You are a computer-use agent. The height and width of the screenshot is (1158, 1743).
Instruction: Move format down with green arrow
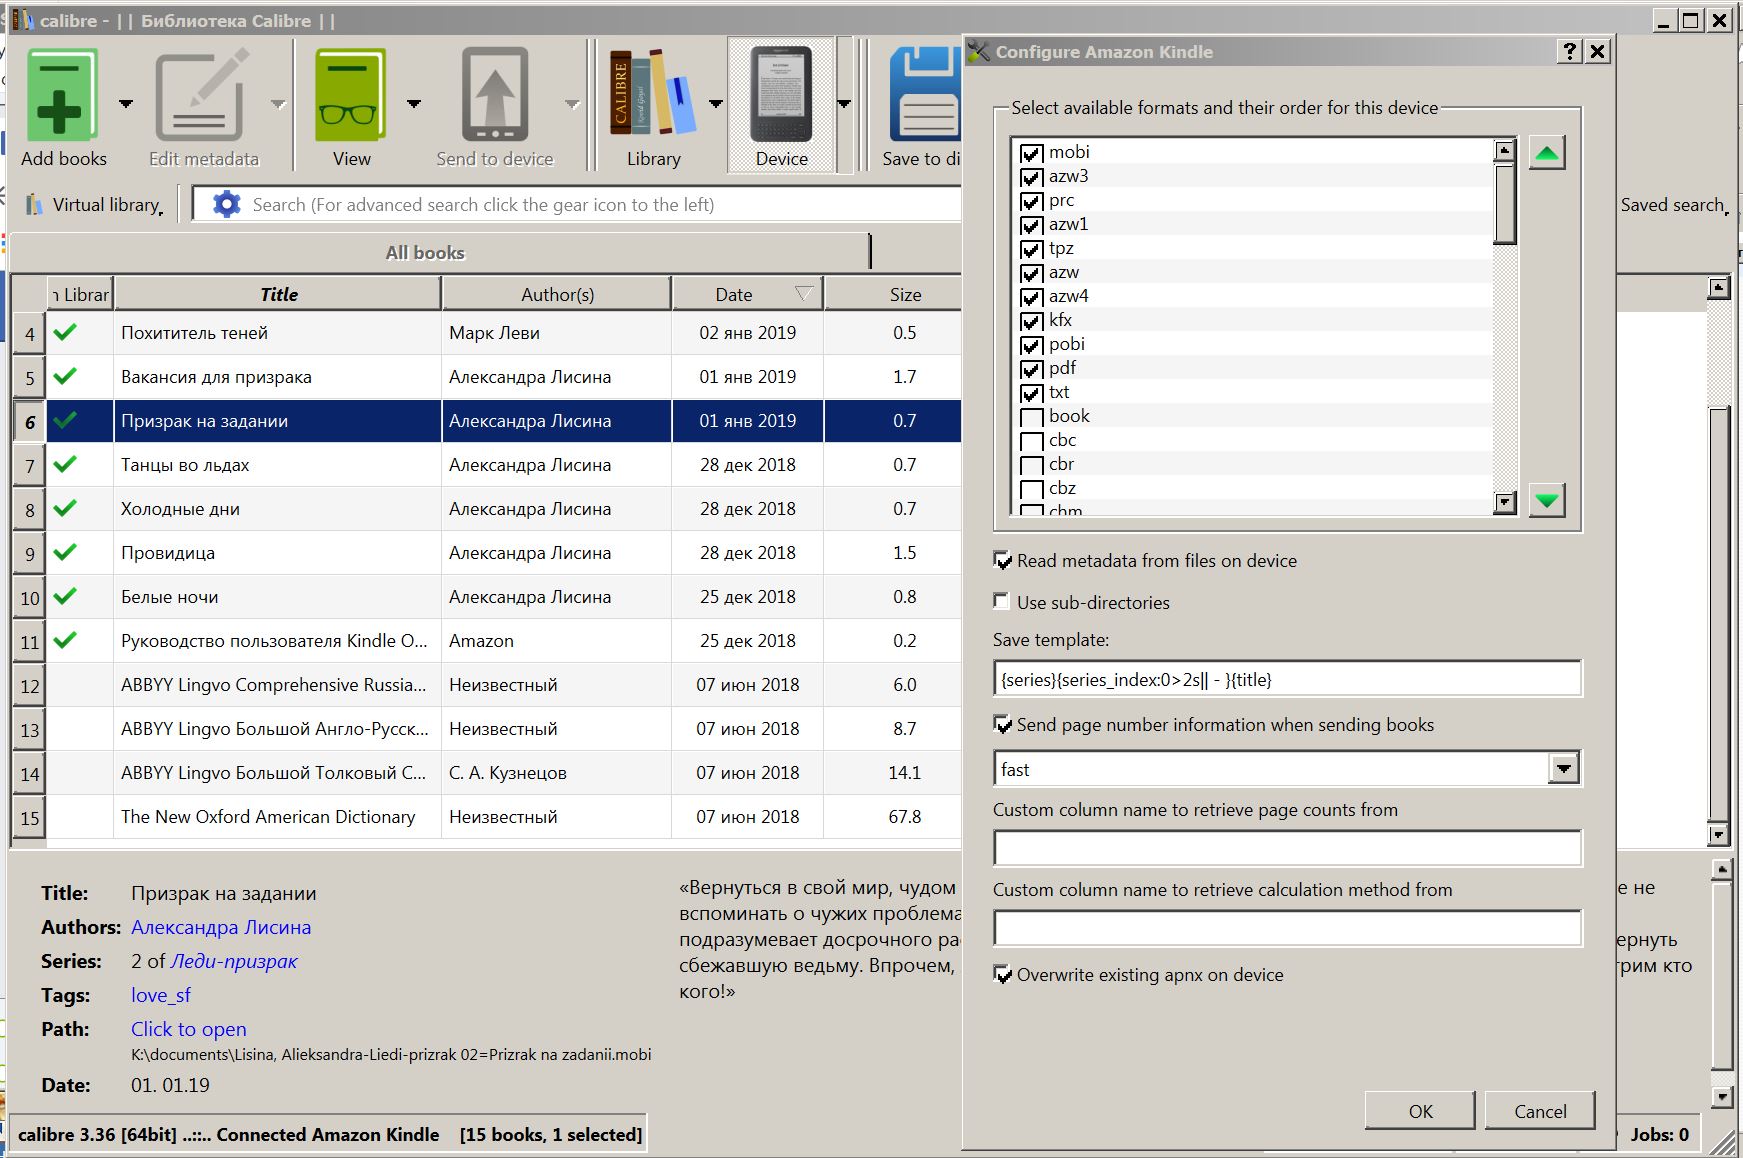[x=1546, y=500]
